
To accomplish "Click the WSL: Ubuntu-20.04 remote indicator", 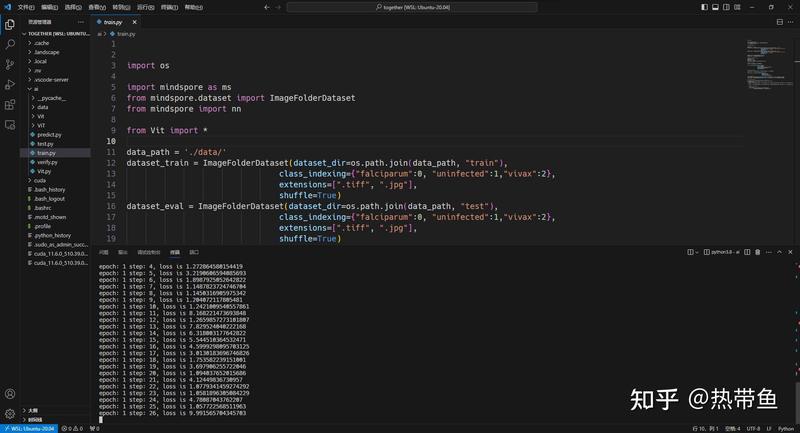I will [28, 428].
